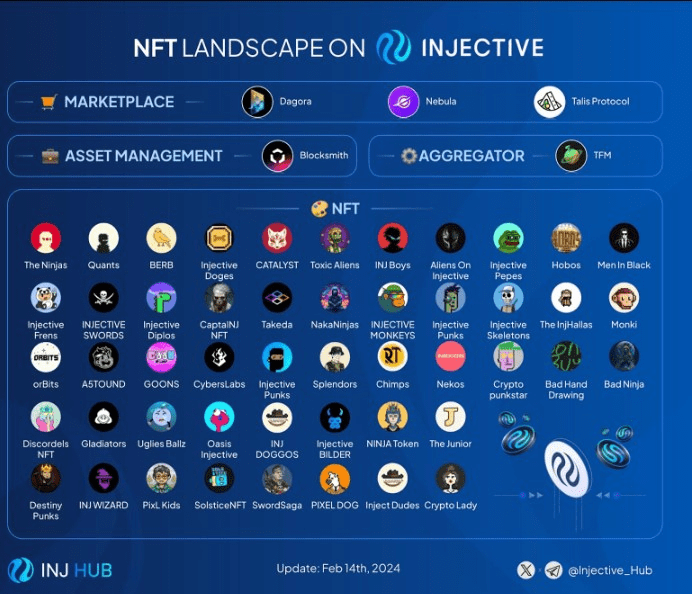Screen dimensions: 692x594
Task: Select The Ninjas NFT icon
Action: 46,238
